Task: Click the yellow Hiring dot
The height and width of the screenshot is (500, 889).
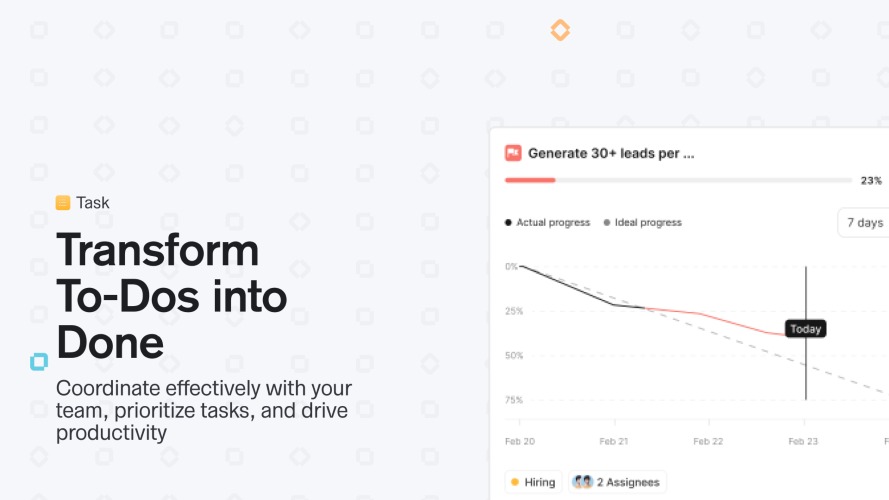Action: (x=515, y=482)
